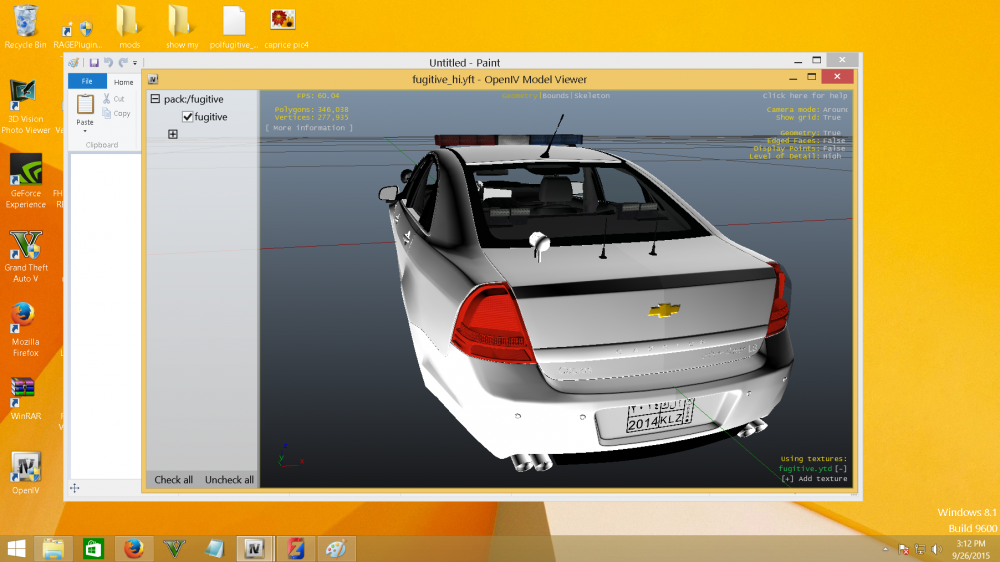
Task: Toggle the Geometry True setting
Action: (x=810, y=133)
